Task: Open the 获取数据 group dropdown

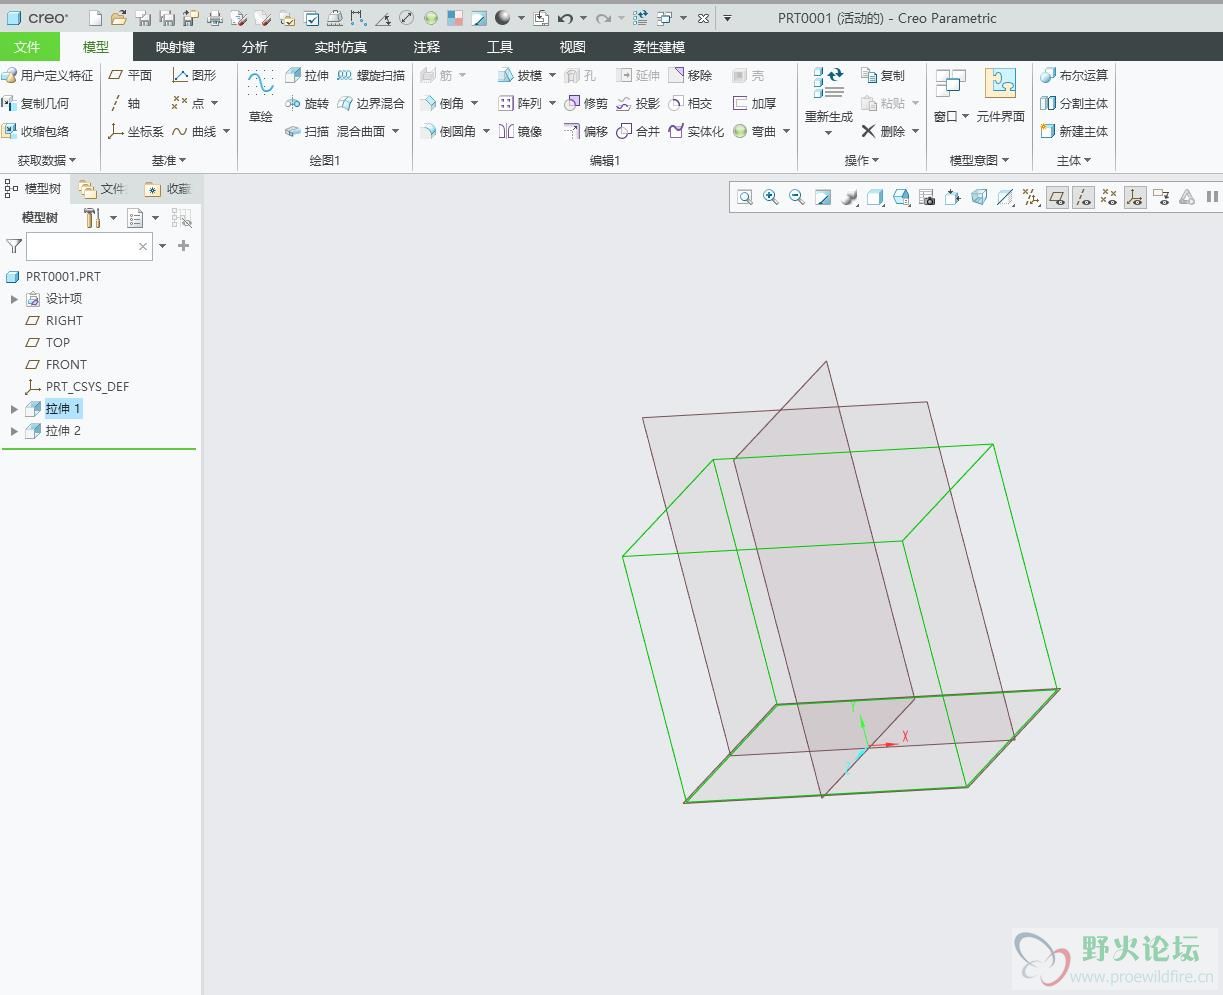Action: click(x=47, y=160)
